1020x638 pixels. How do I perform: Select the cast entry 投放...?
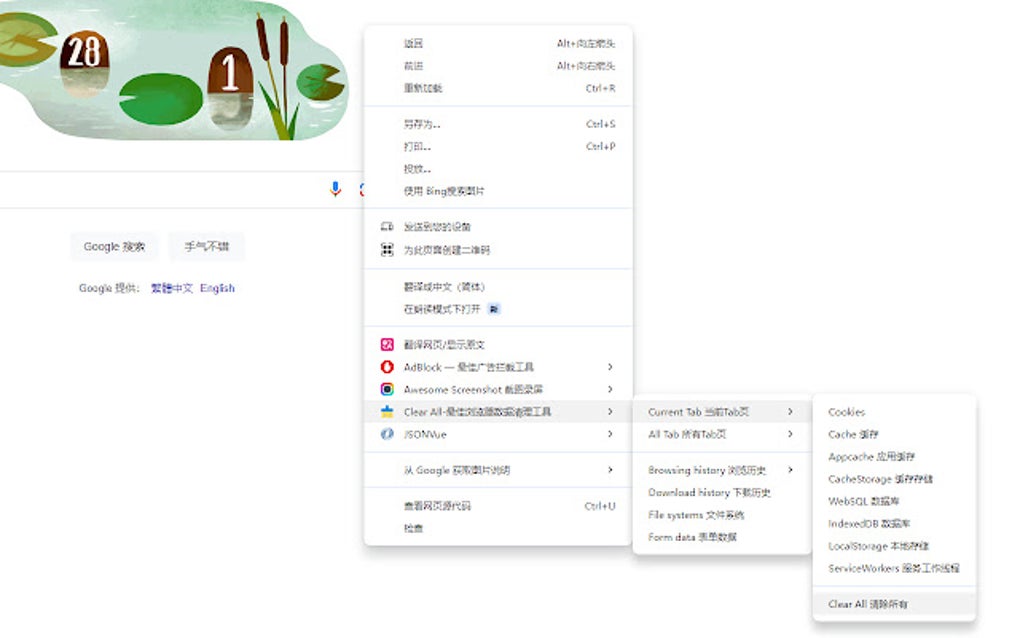tap(498, 168)
